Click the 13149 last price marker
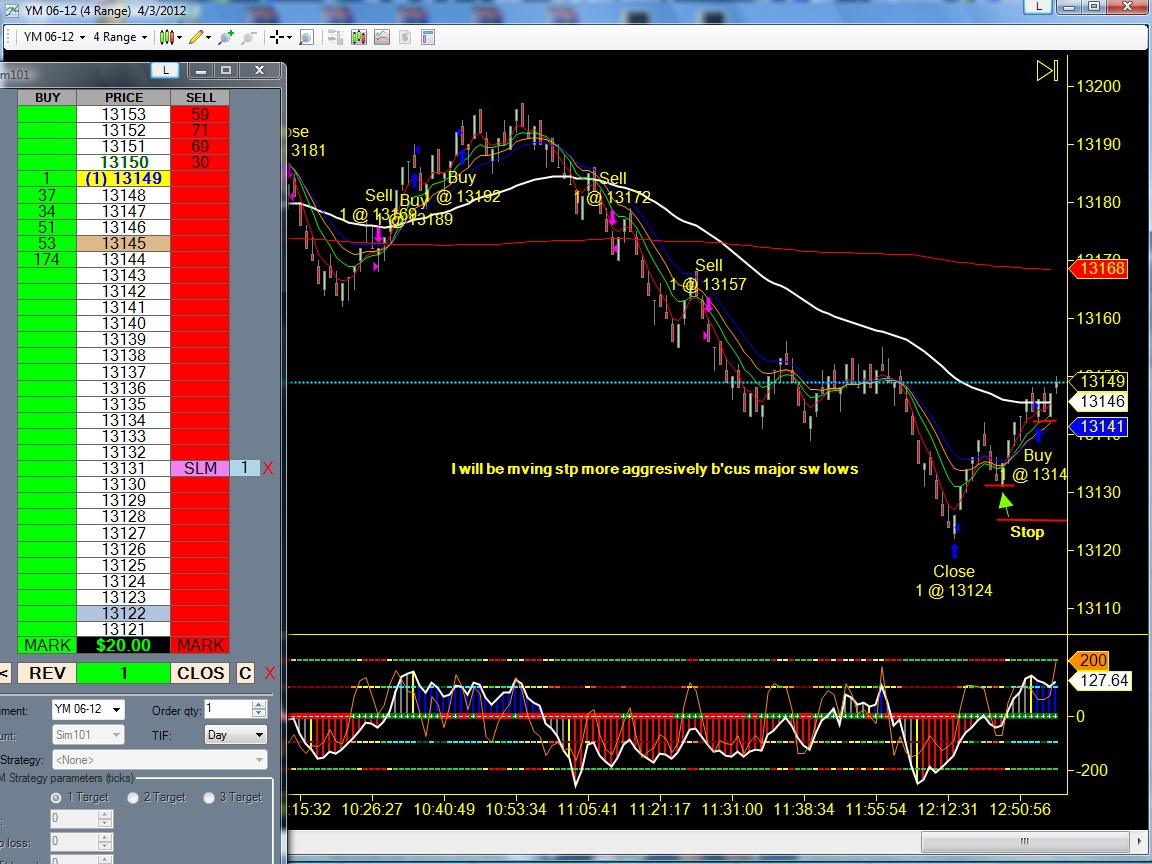 pyautogui.click(x=1098, y=381)
